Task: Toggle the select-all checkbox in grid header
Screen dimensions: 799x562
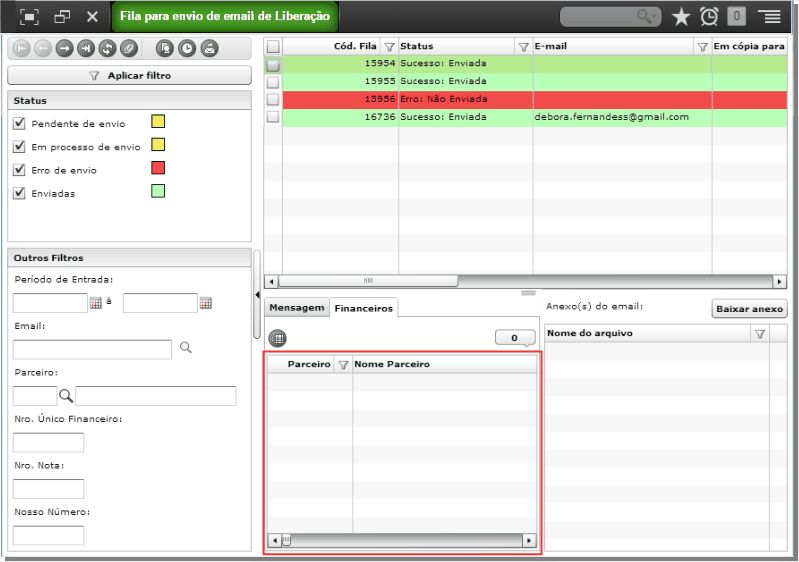Action: point(273,46)
